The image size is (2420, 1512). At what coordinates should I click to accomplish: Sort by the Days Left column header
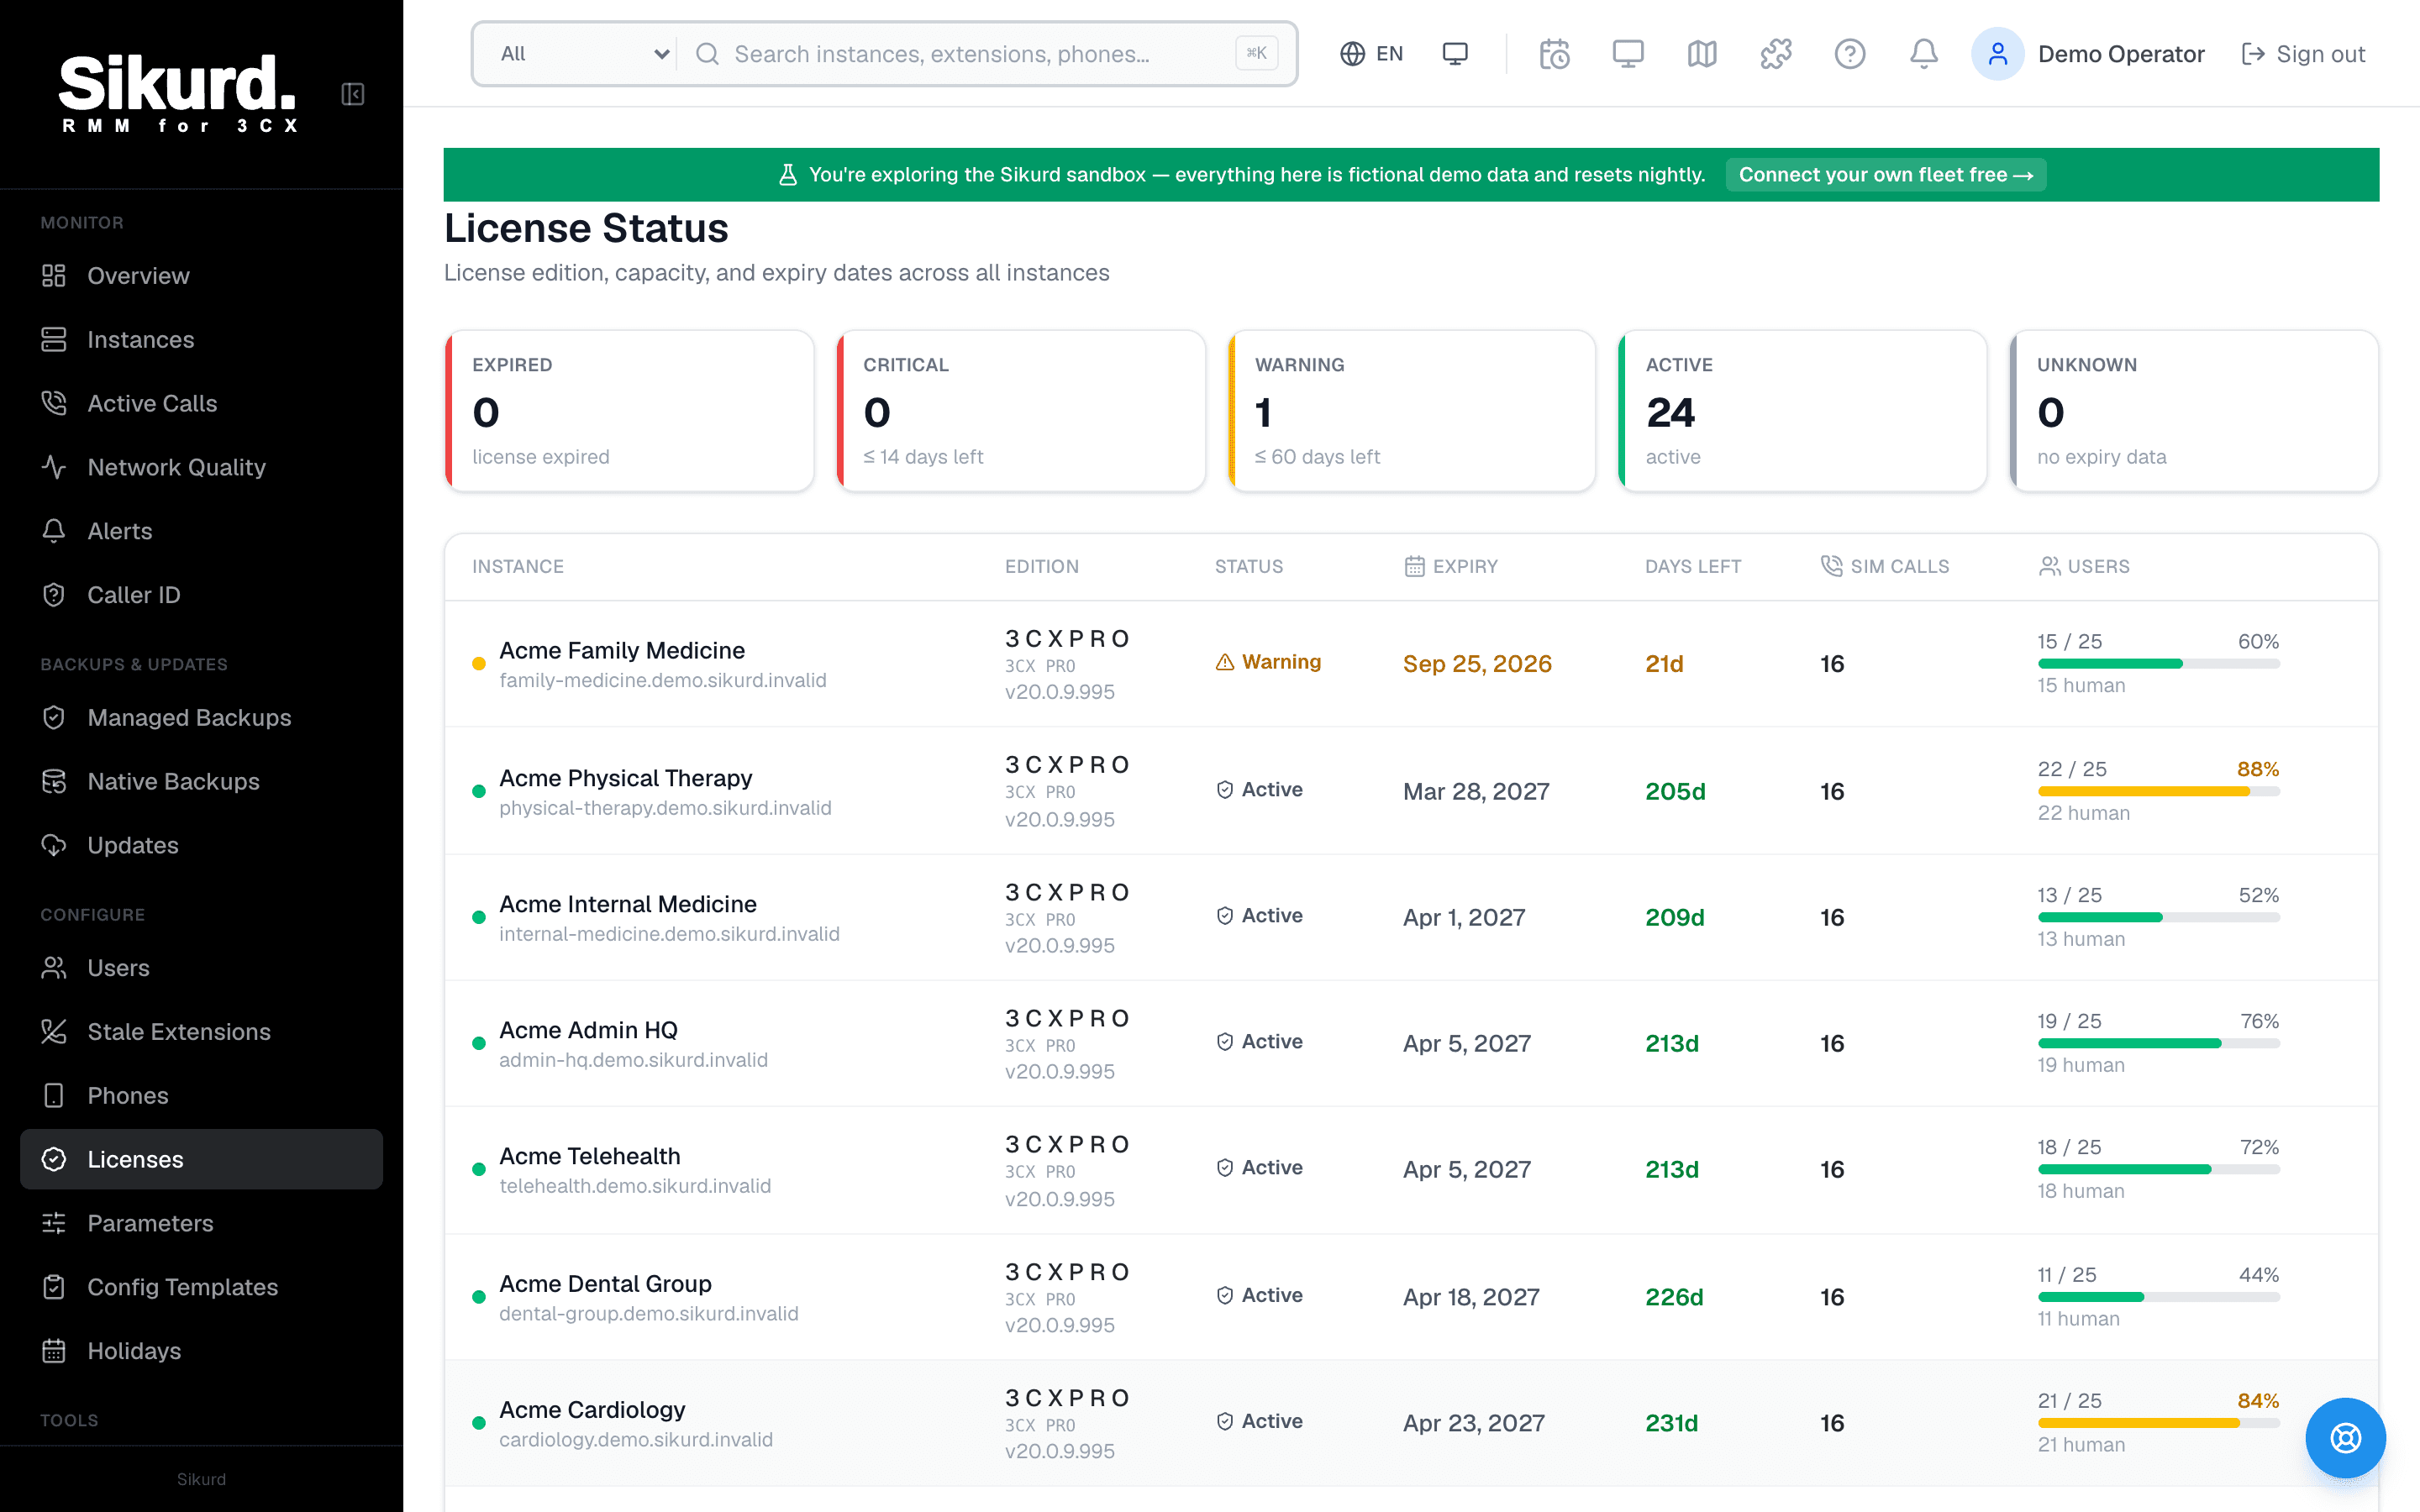(1693, 567)
